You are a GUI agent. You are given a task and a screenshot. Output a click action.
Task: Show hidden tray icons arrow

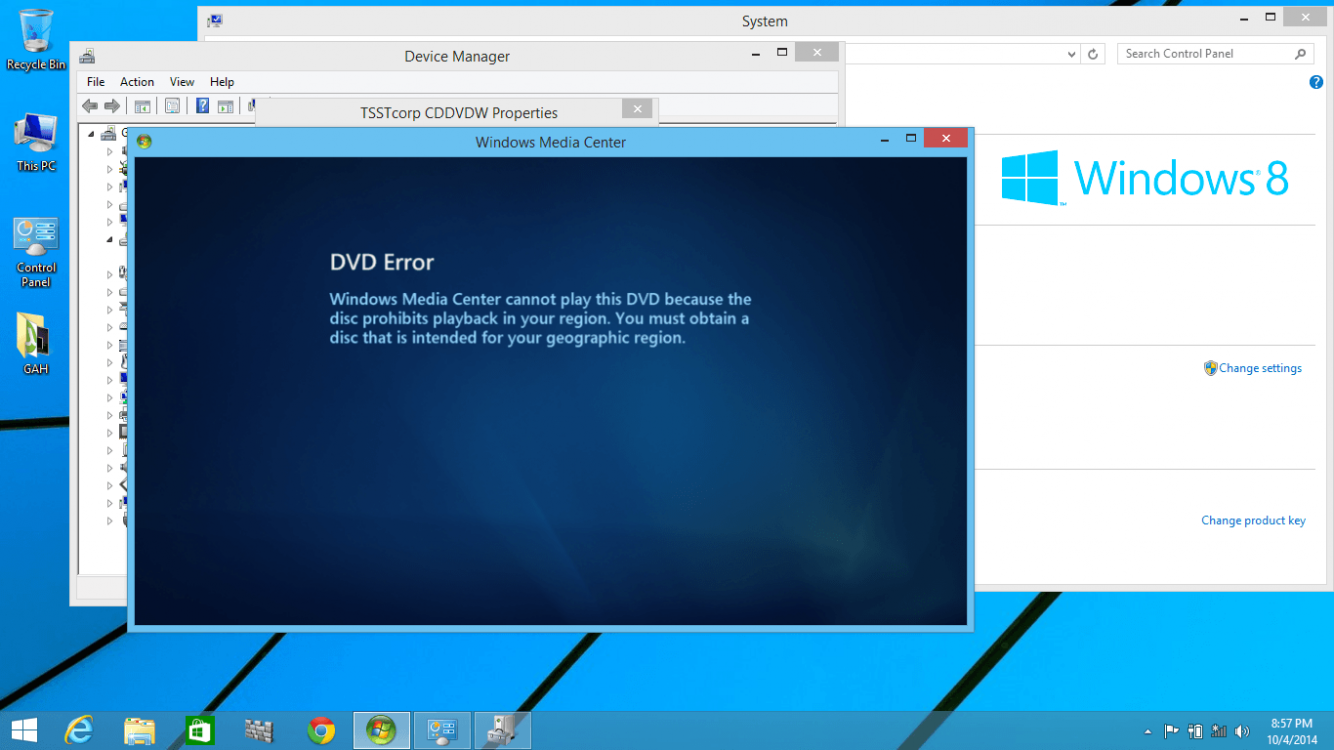1147,732
